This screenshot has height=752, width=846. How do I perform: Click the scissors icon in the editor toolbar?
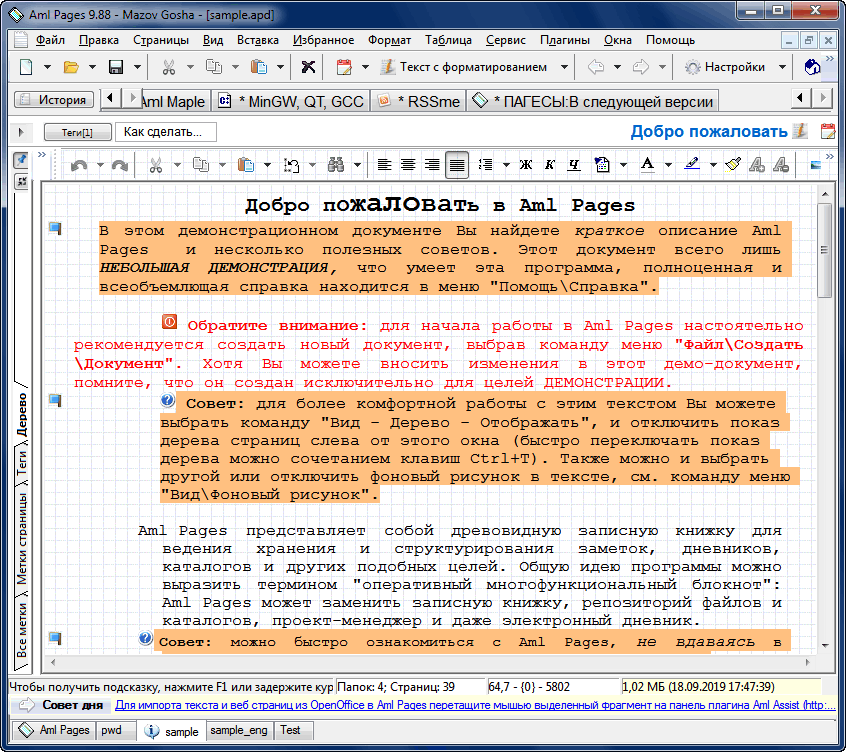click(156, 165)
